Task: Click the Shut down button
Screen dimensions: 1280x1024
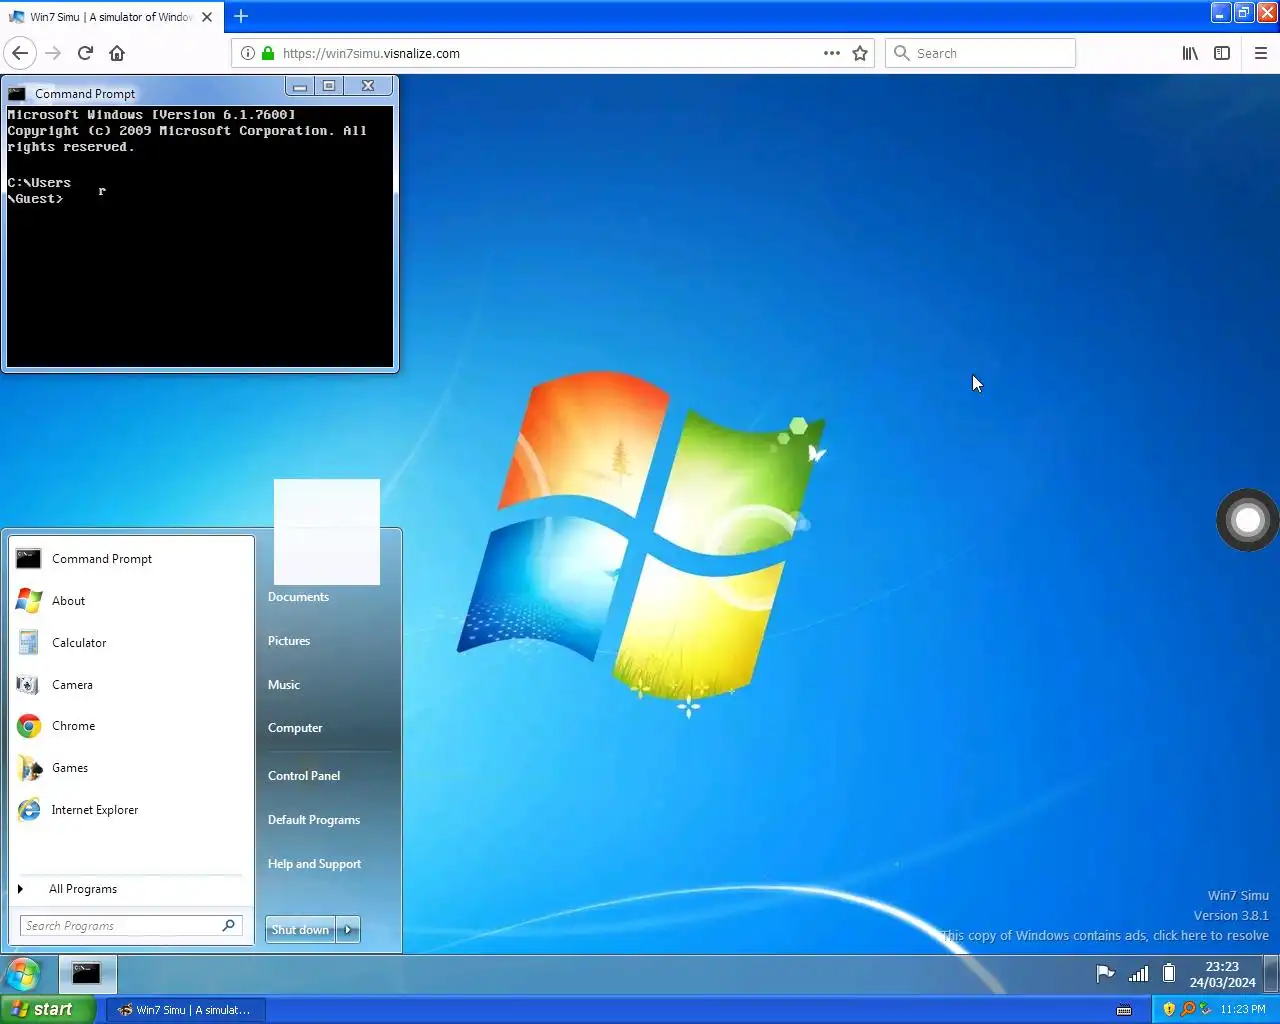Action: (300, 930)
